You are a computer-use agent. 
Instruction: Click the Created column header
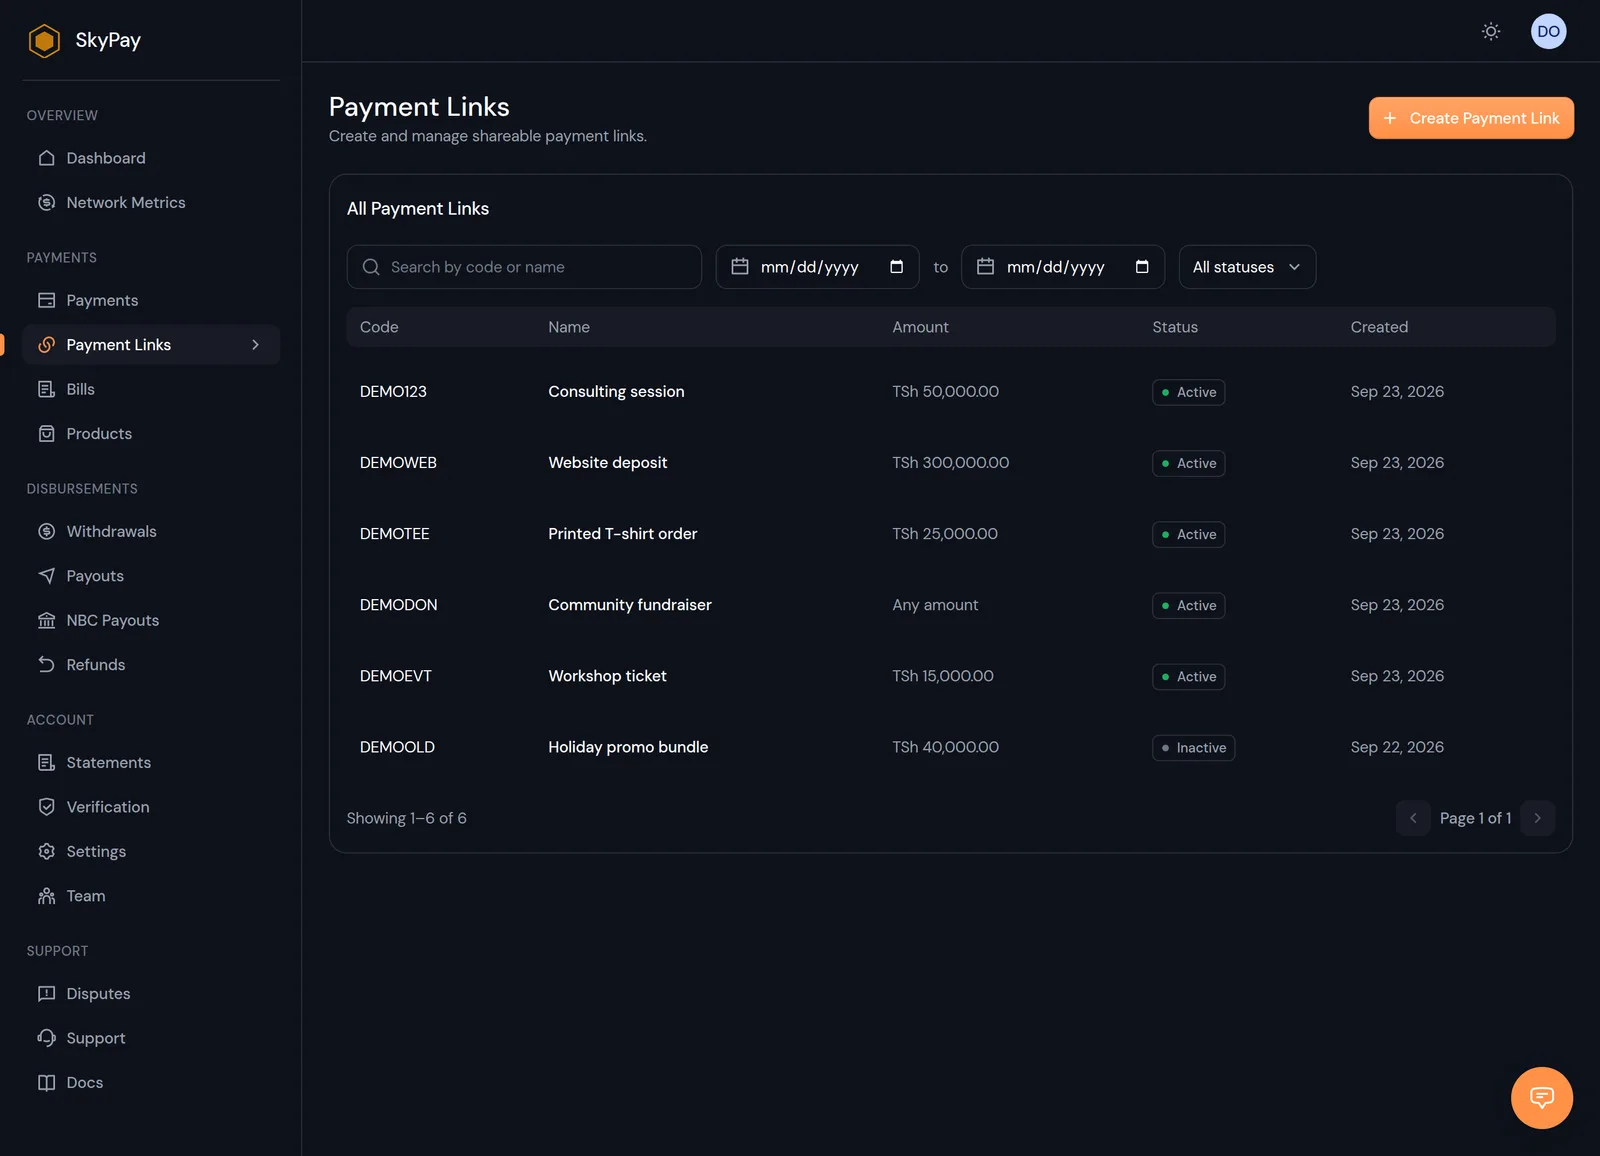point(1379,327)
